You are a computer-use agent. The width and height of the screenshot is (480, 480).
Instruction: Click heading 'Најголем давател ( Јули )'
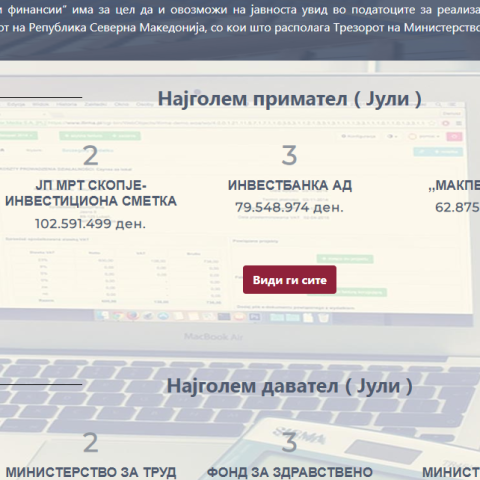[289, 386]
